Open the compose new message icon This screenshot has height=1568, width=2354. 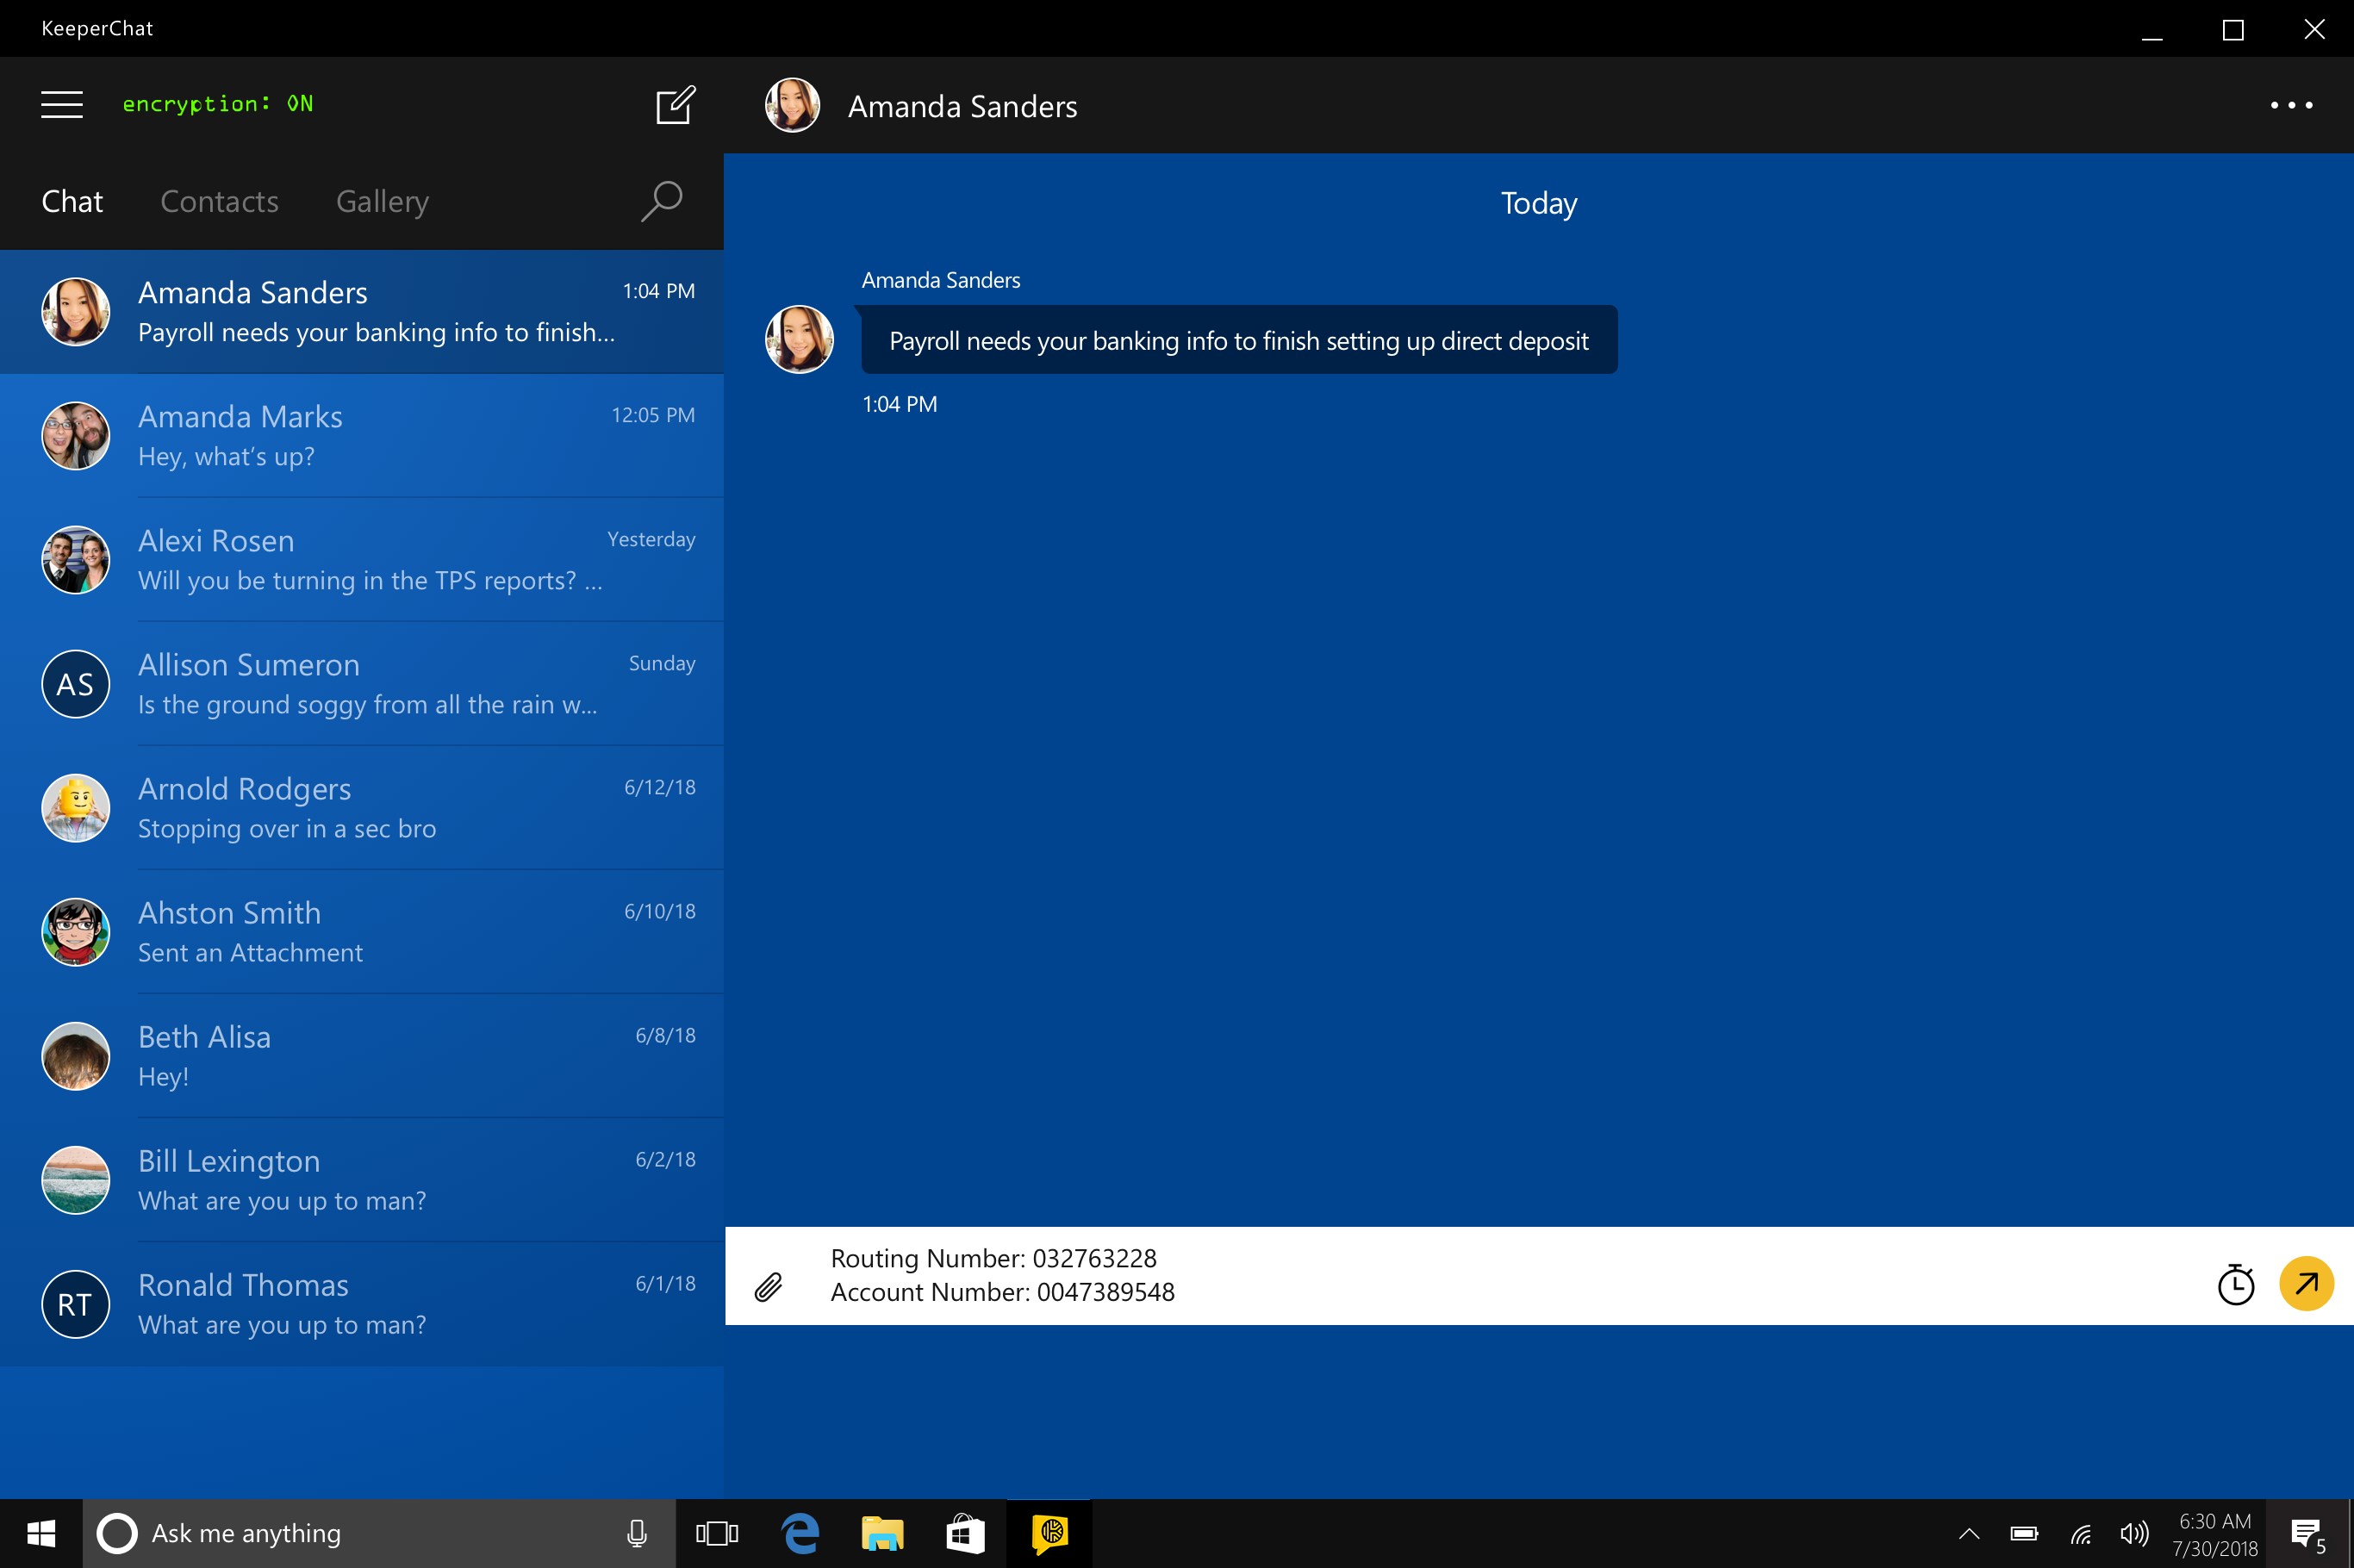[674, 104]
